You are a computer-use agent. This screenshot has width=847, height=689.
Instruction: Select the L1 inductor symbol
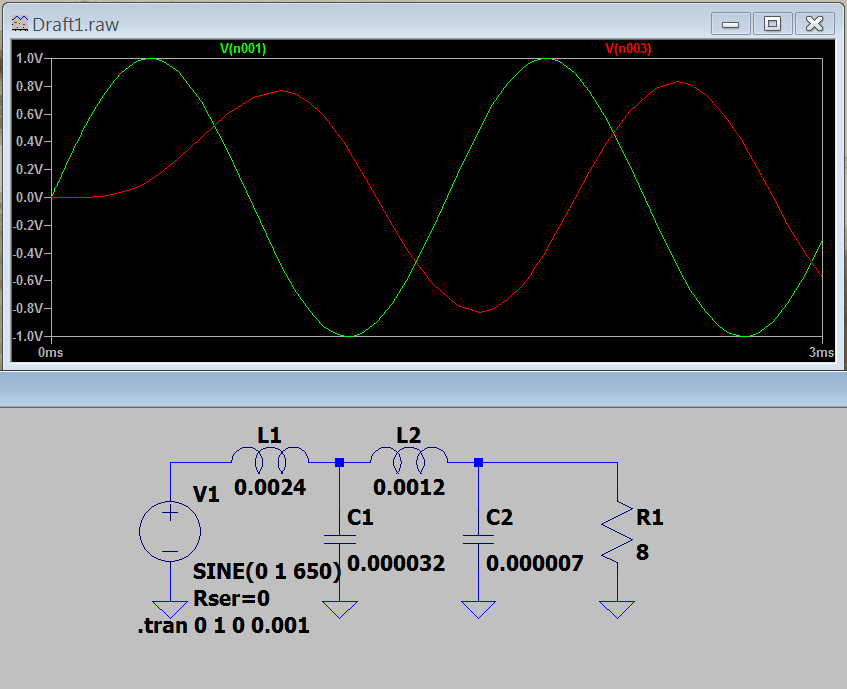[270, 460]
